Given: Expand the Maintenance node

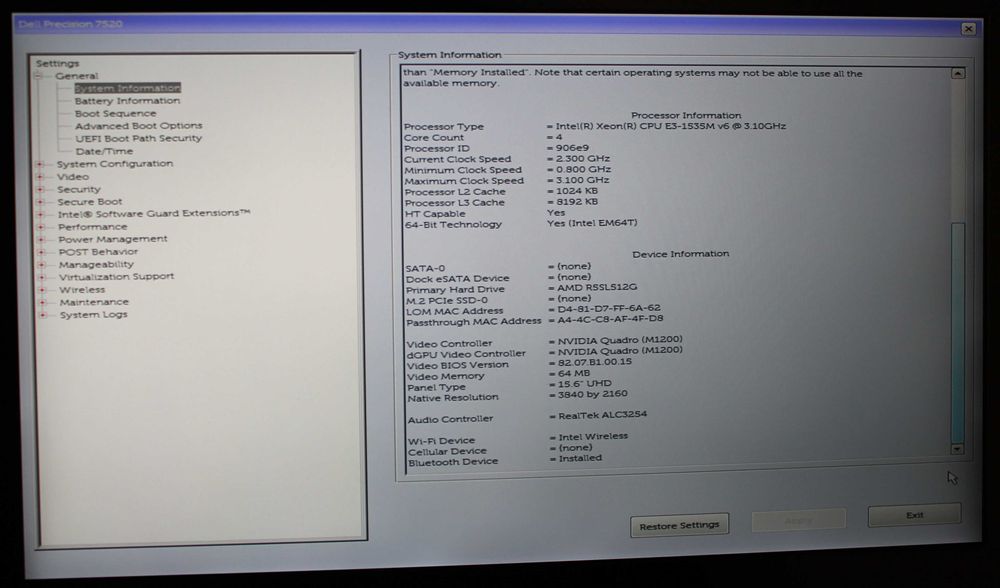Looking at the screenshot, I should pyautogui.click(x=43, y=302).
